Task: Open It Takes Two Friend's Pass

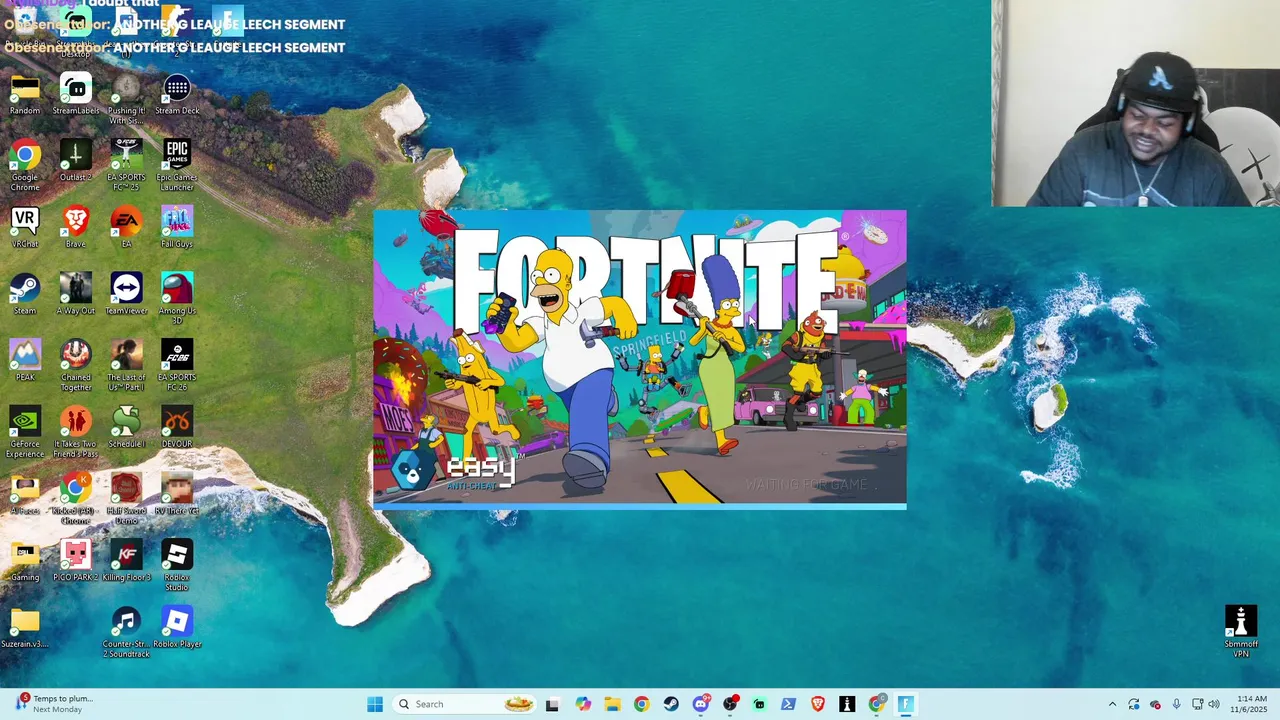Action: pyautogui.click(x=76, y=432)
